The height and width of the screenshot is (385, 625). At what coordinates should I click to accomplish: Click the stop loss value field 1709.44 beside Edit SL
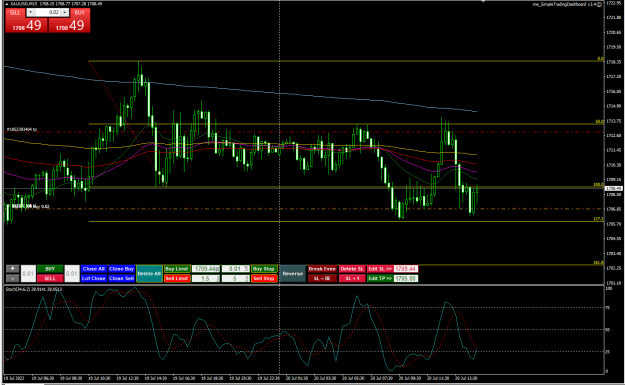(x=406, y=269)
